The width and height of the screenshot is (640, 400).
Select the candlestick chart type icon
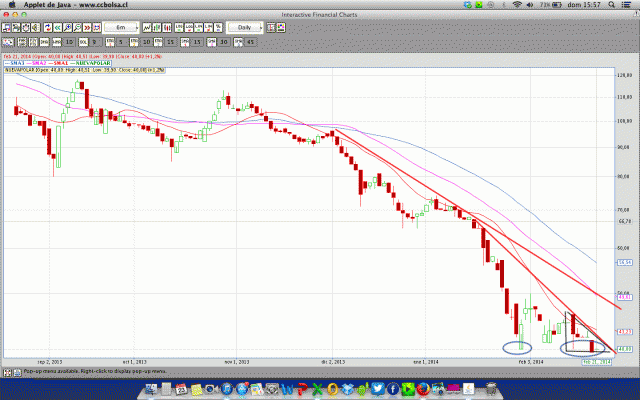167,27
